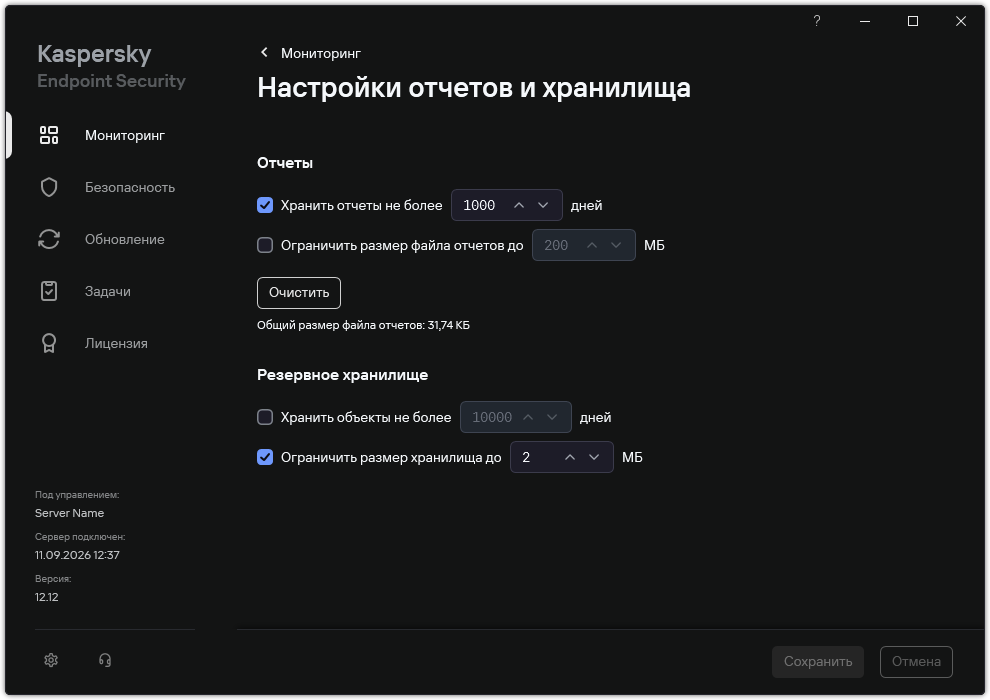Click the backup storage size field showing 2
Image resolution: width=990 pixels, height=700 pixels.
(561, 457)
